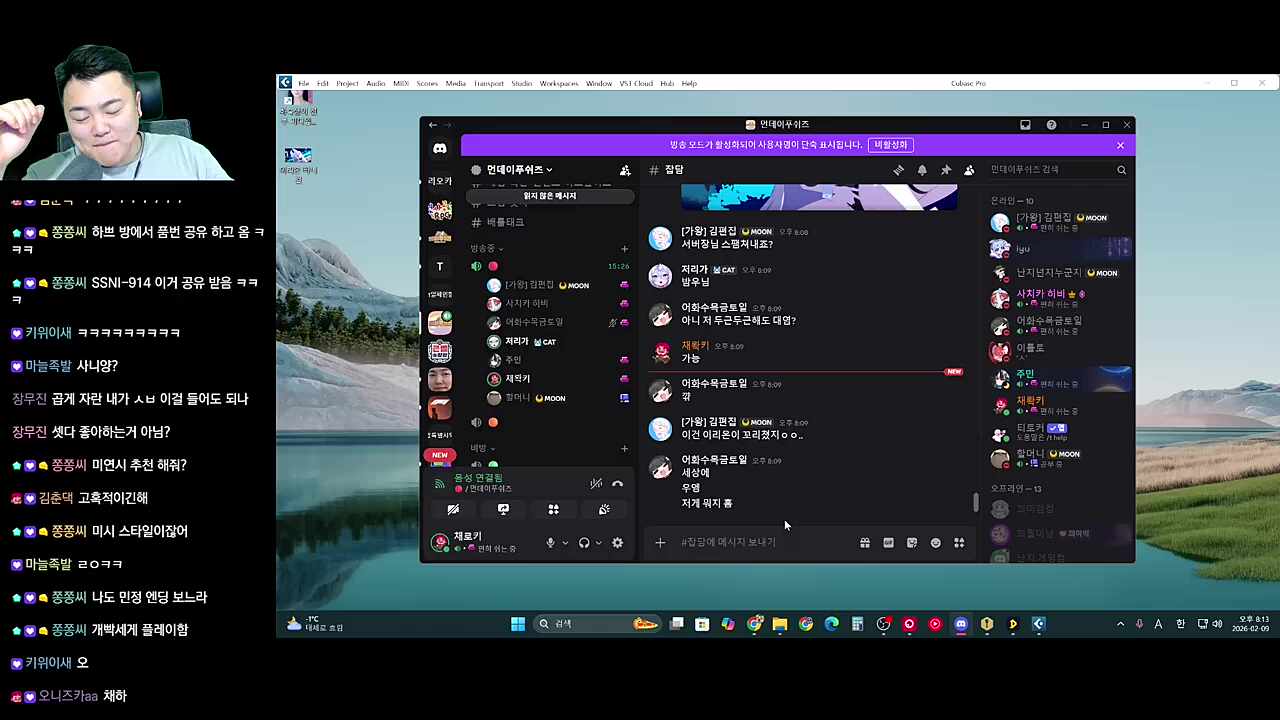Screen dimensions: 1280x720
Task: Open the emoji picker in message bar
Action: pyautogui.click(x=935, y=543)
